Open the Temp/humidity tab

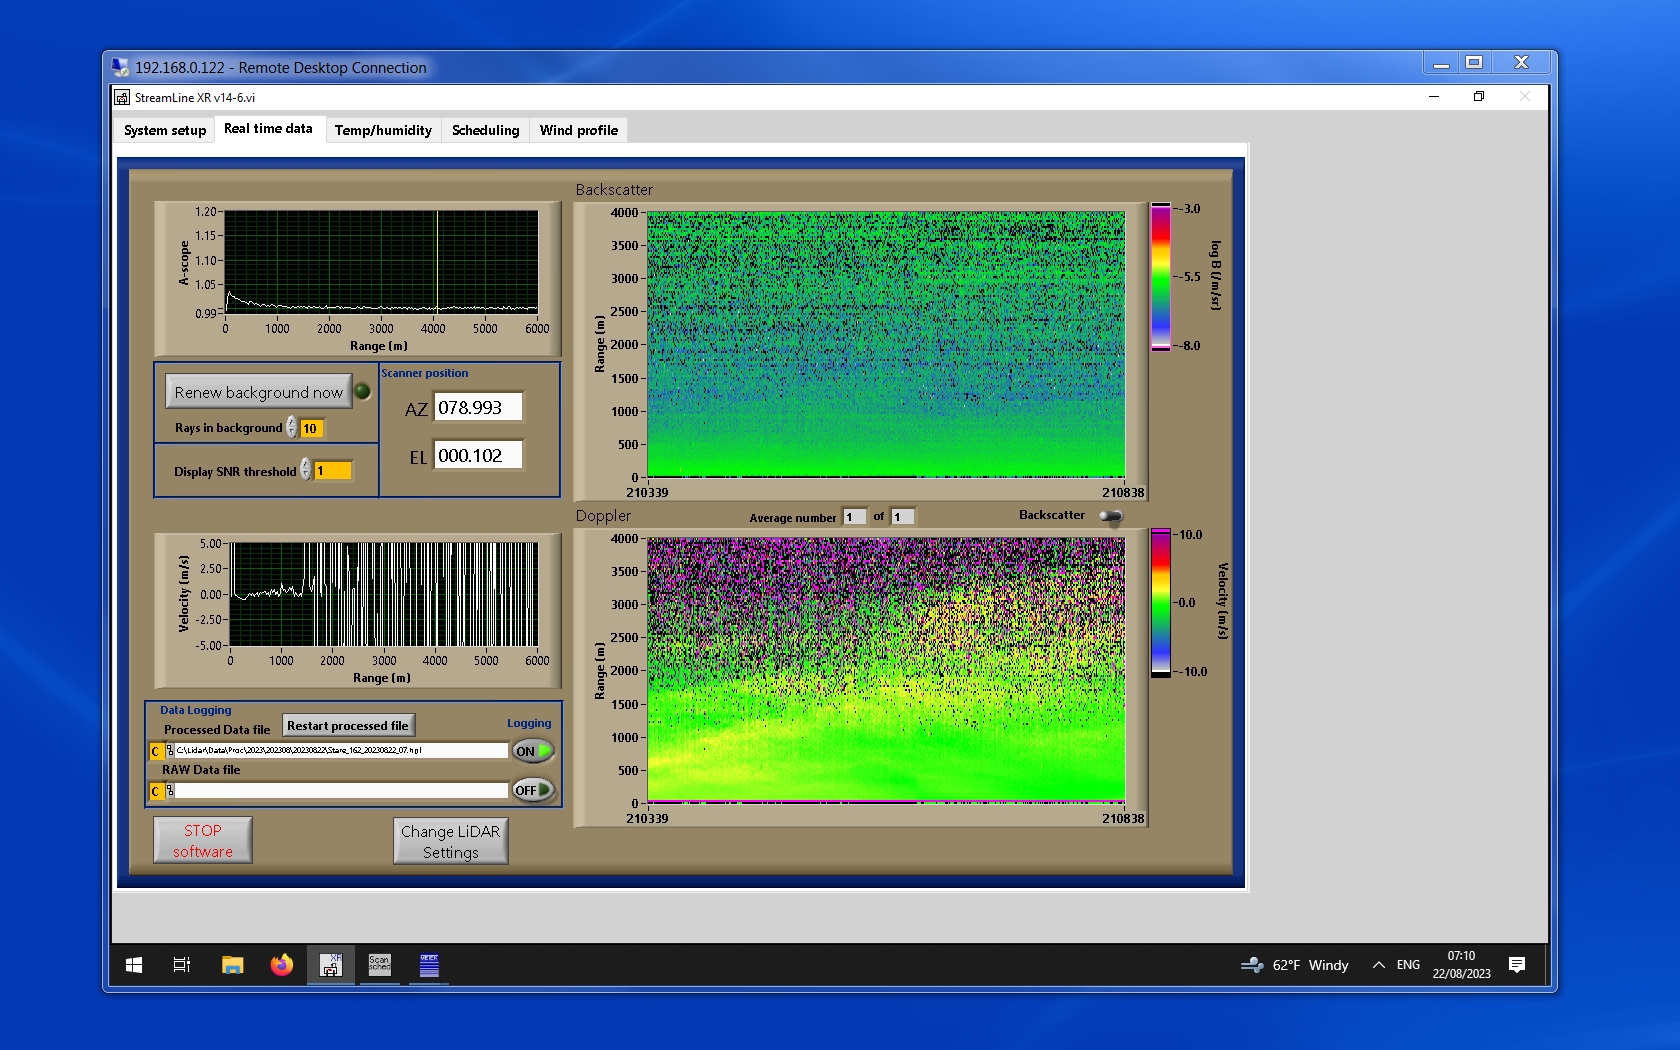383,130
